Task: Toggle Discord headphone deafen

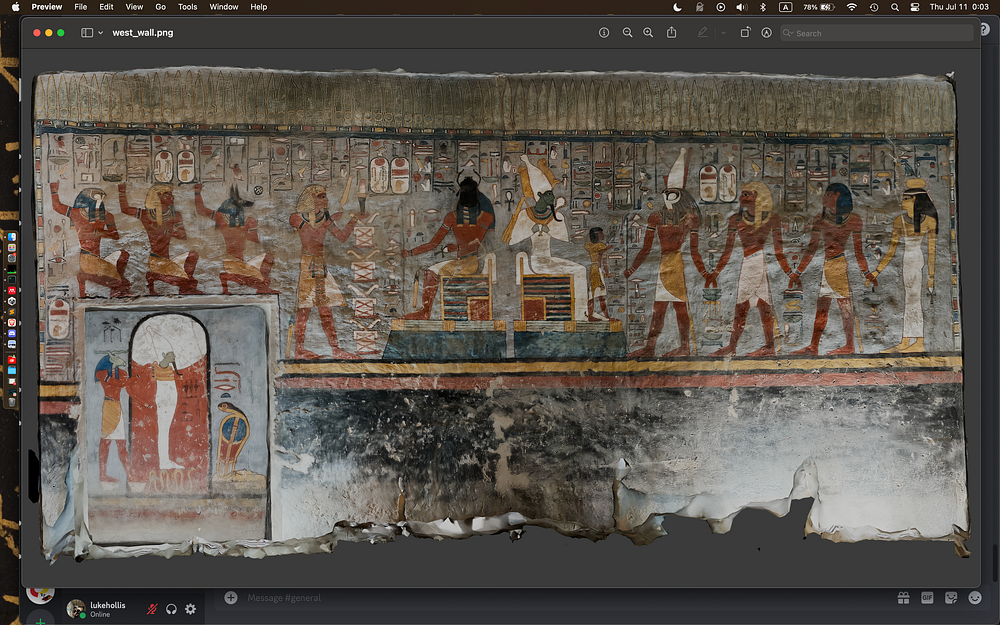Action: 171,609
